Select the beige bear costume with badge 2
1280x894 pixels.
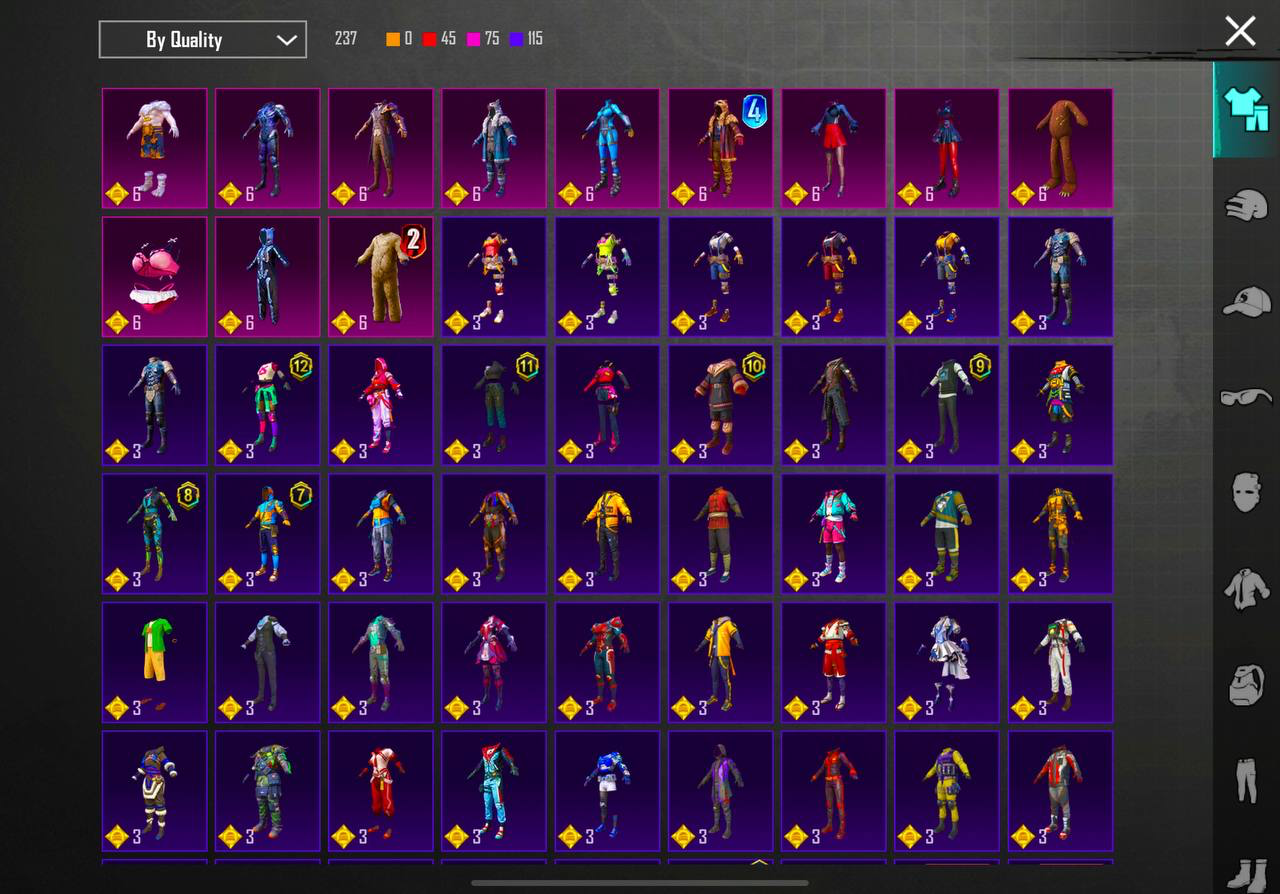point(381,277)
